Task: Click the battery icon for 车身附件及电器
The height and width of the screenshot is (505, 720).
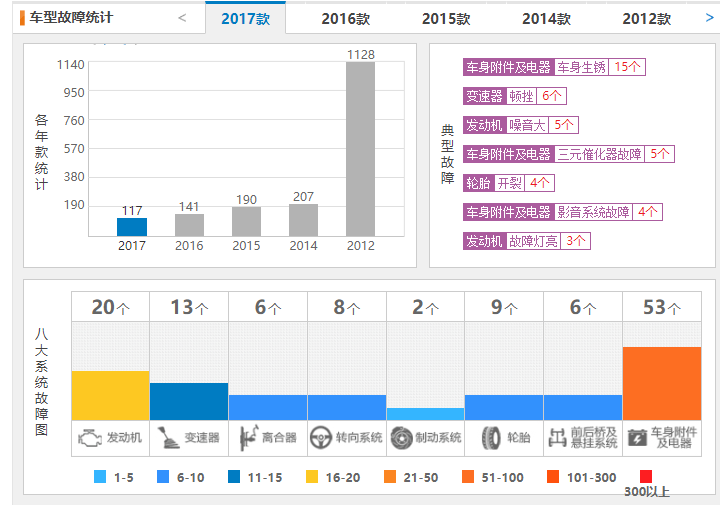Action: tap(637, 437)
